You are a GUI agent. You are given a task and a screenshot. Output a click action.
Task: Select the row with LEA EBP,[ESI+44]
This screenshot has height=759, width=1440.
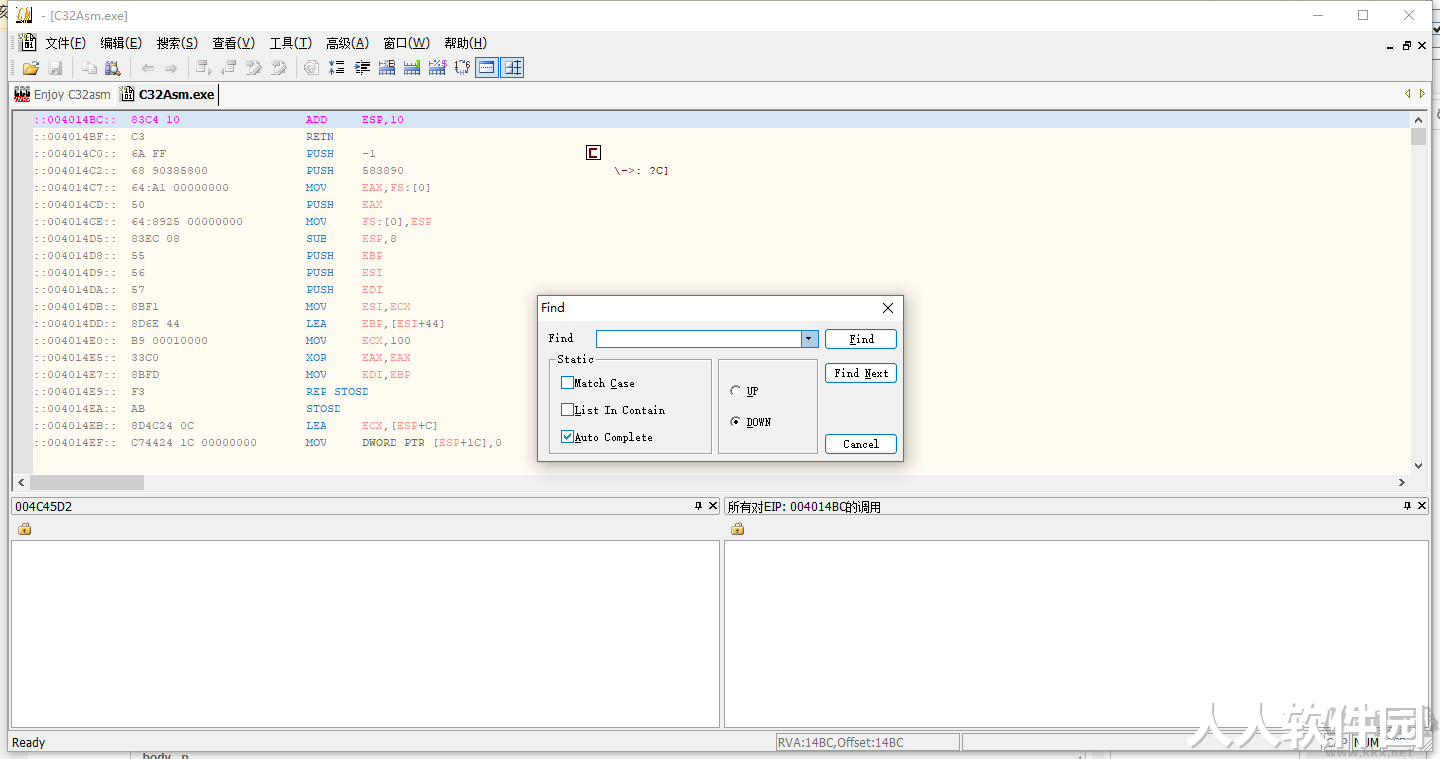pos(721,323)
